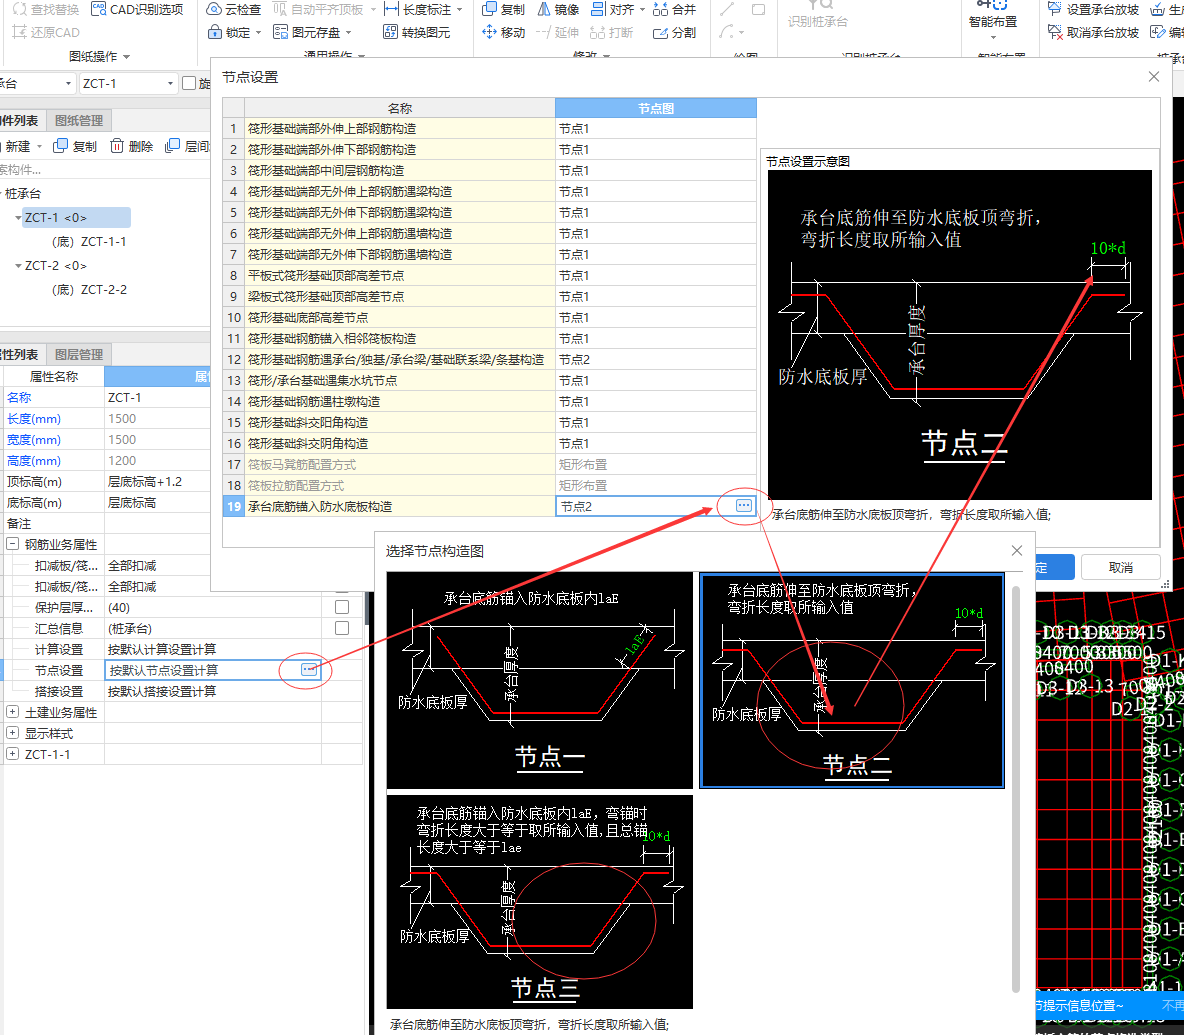This screenshot has height=1035, width=1184.
Task: Close the 选择节点构造图 dialog
Action: pyautogui.click(x=1017, y=550)
